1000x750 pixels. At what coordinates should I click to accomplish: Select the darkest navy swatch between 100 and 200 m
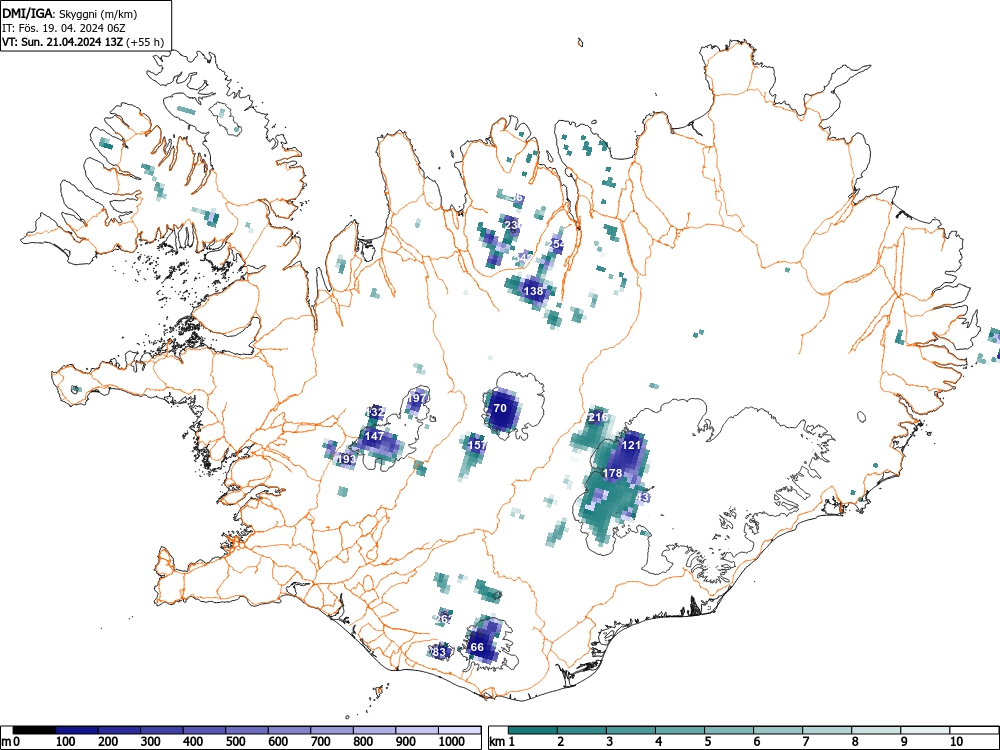77,730
